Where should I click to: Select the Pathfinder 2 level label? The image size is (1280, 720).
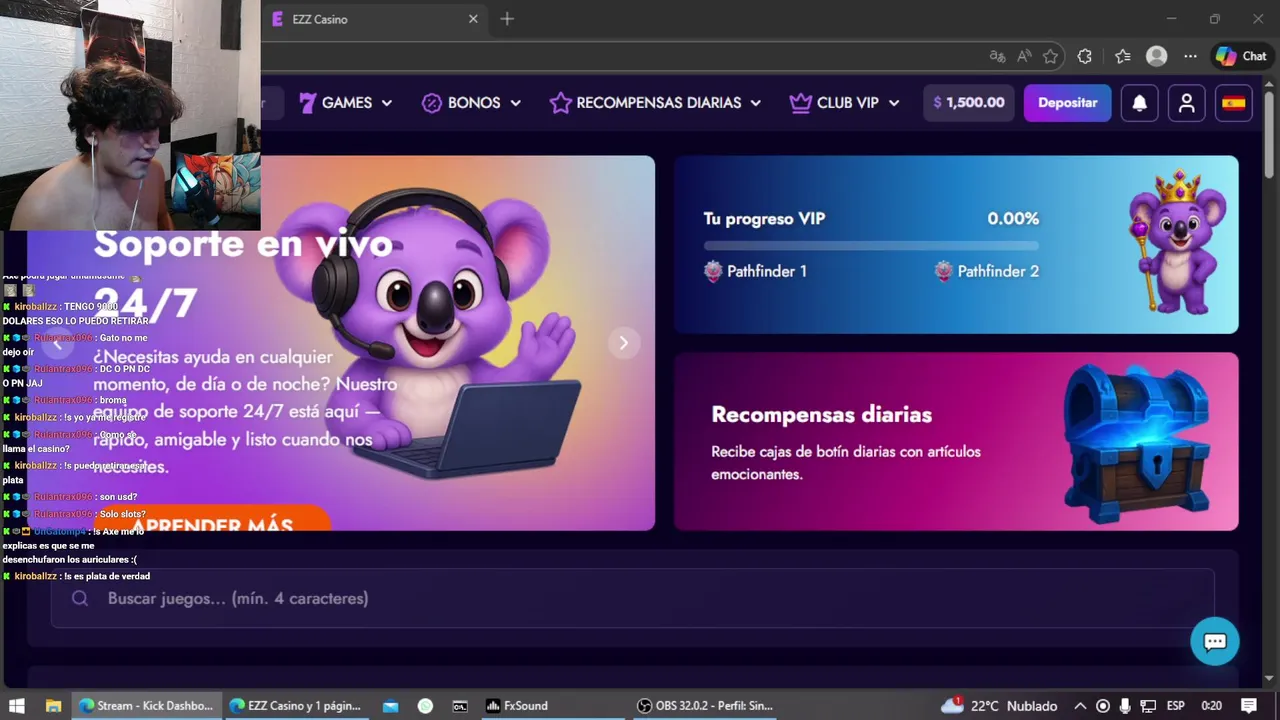click(x=987, y=271)
